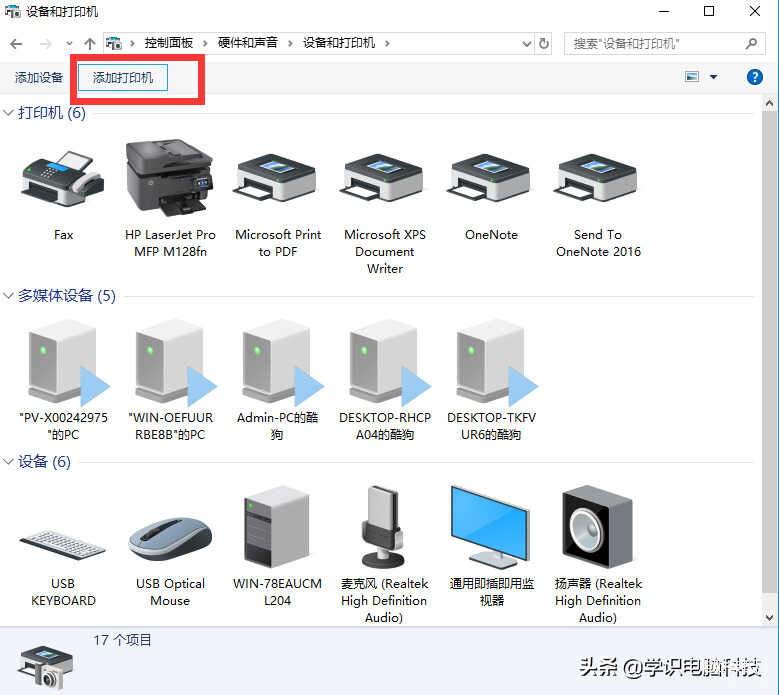Screen dimensions: 779x695
Task: Open the view options dropdown arrow
Action: 713,77
